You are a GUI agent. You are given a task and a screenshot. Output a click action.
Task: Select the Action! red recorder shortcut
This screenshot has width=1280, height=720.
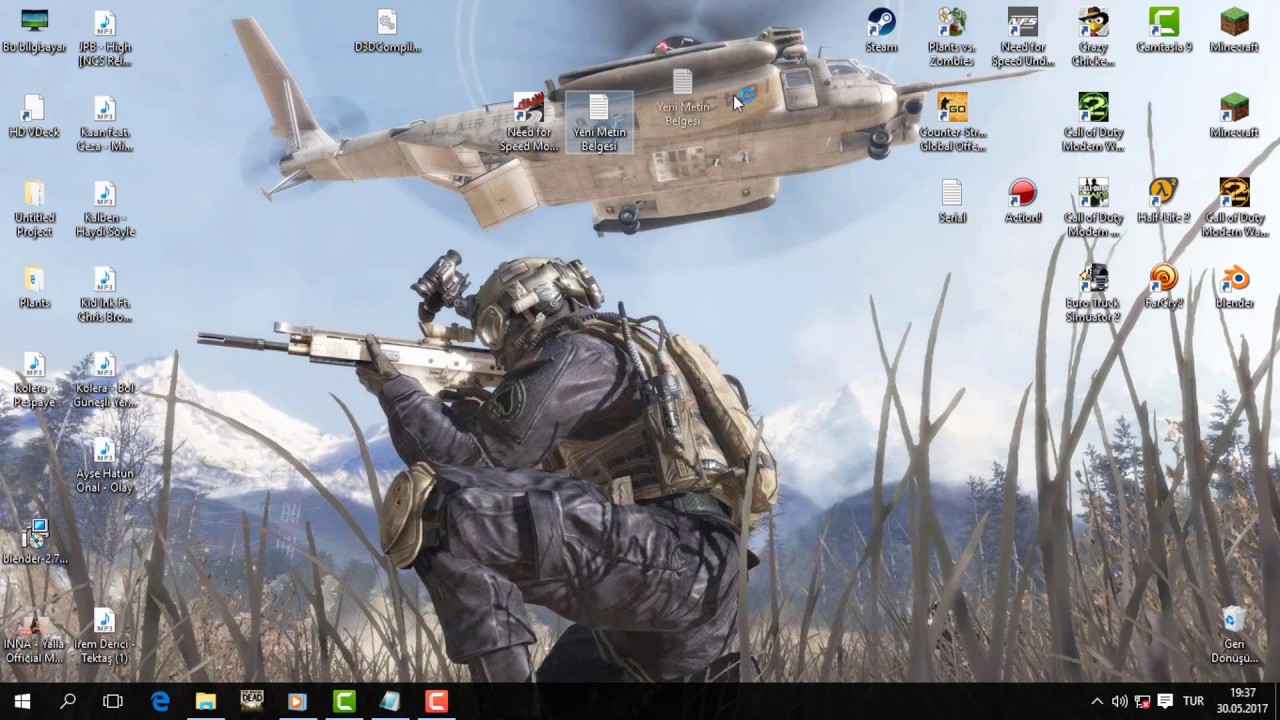tap(1023, 201)
